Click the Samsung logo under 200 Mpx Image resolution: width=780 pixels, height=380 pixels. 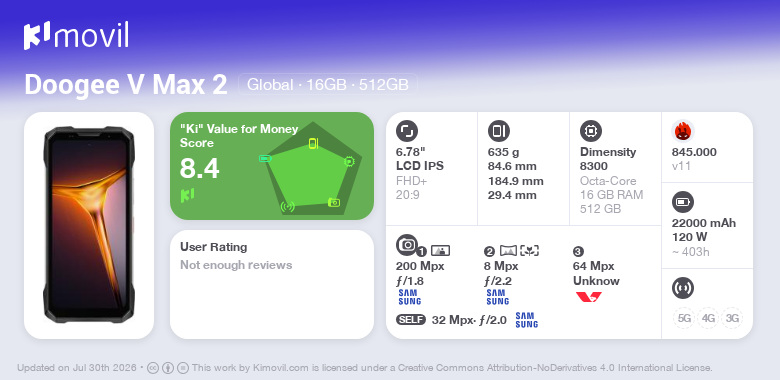tap(409, 297)
